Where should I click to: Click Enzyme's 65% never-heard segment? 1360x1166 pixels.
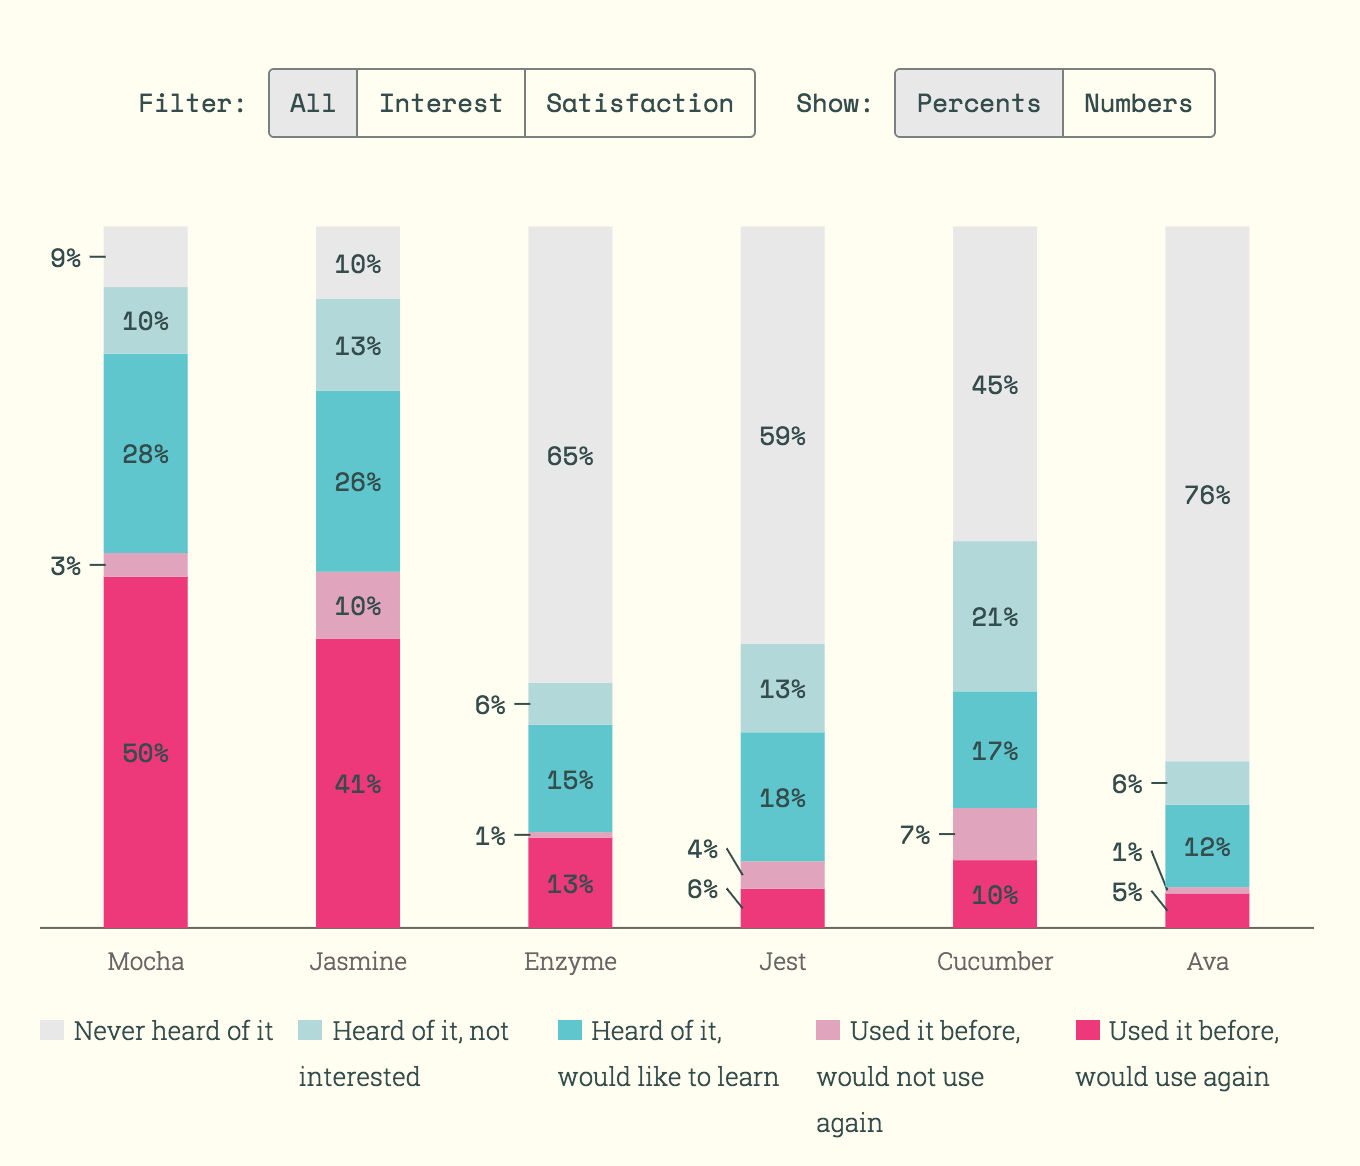570,456
